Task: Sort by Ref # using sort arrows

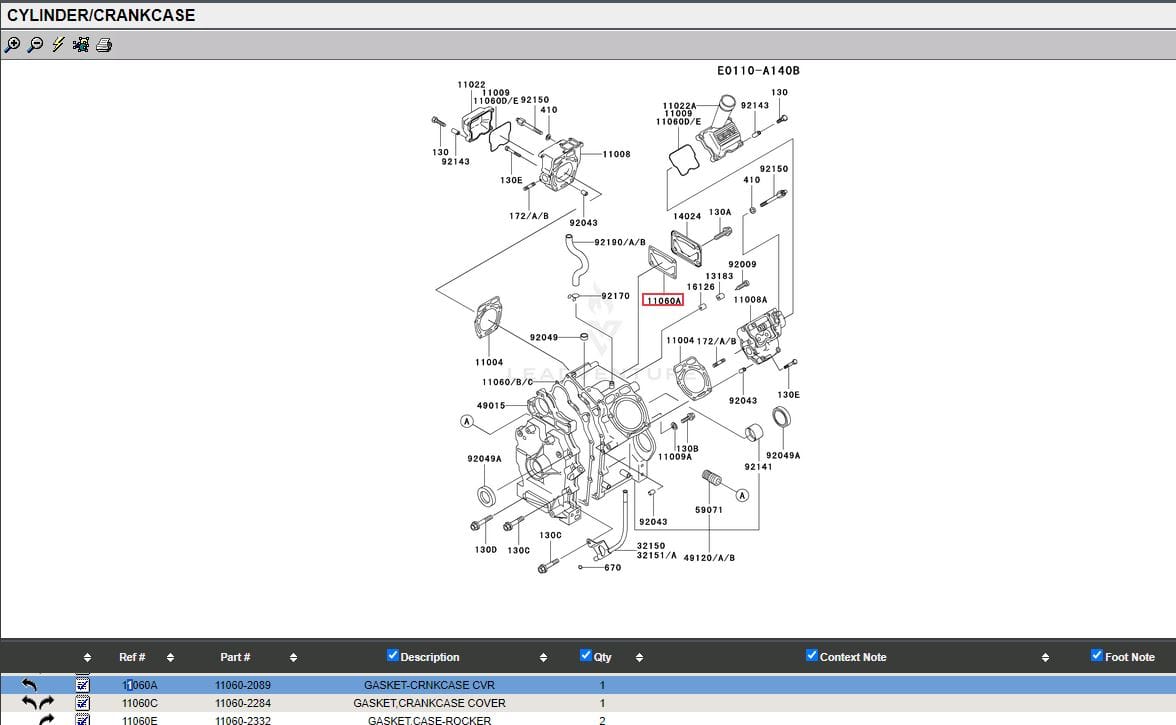Action: pos(170,658)
